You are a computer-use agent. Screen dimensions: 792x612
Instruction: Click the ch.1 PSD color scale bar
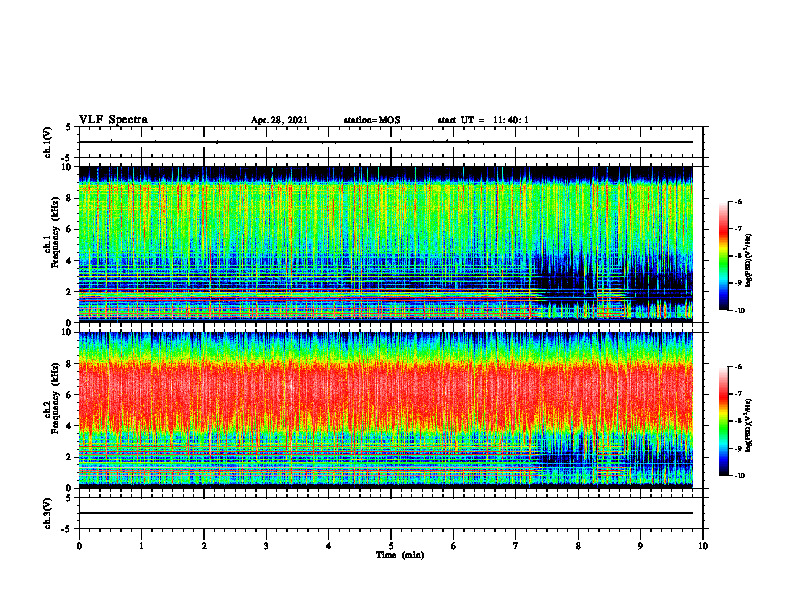click(x=723, y=256)
